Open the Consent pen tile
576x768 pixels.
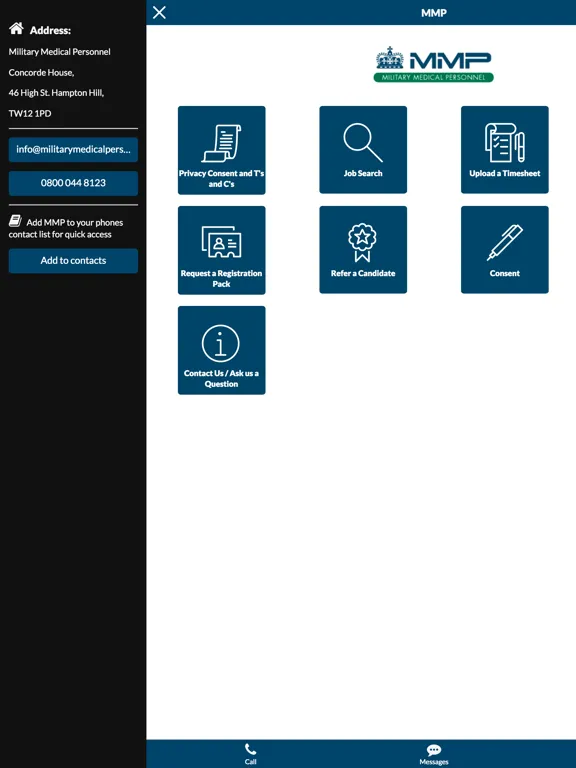(x=504, y=250)
